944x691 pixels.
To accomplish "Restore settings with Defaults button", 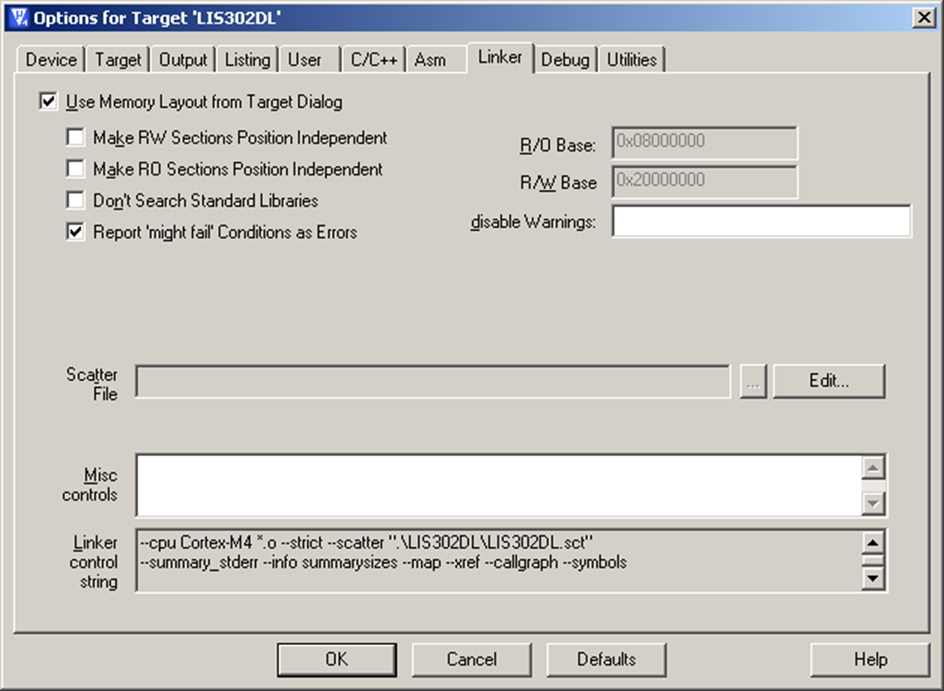I will (x=606, y=660).
